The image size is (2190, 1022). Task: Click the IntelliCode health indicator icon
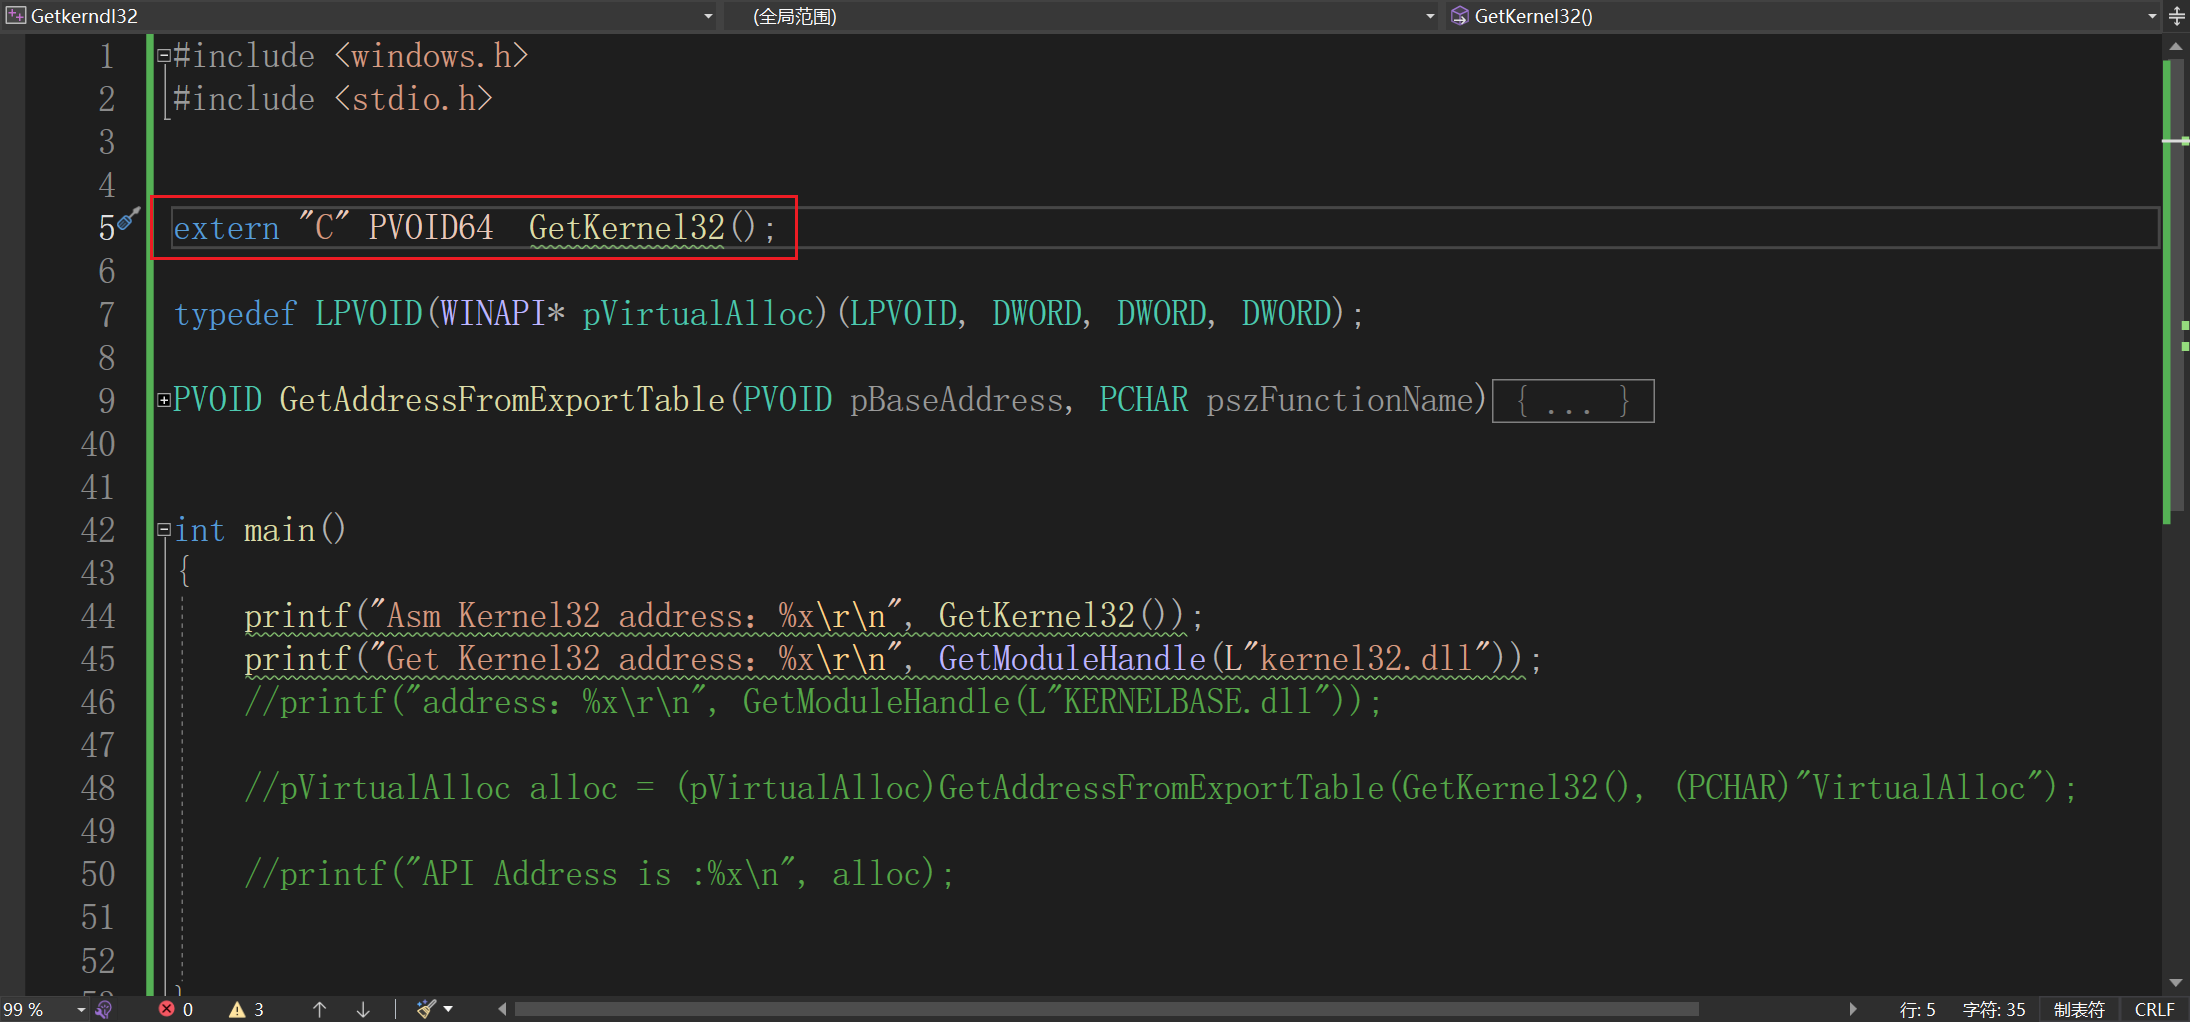(x=104, y=1009)
